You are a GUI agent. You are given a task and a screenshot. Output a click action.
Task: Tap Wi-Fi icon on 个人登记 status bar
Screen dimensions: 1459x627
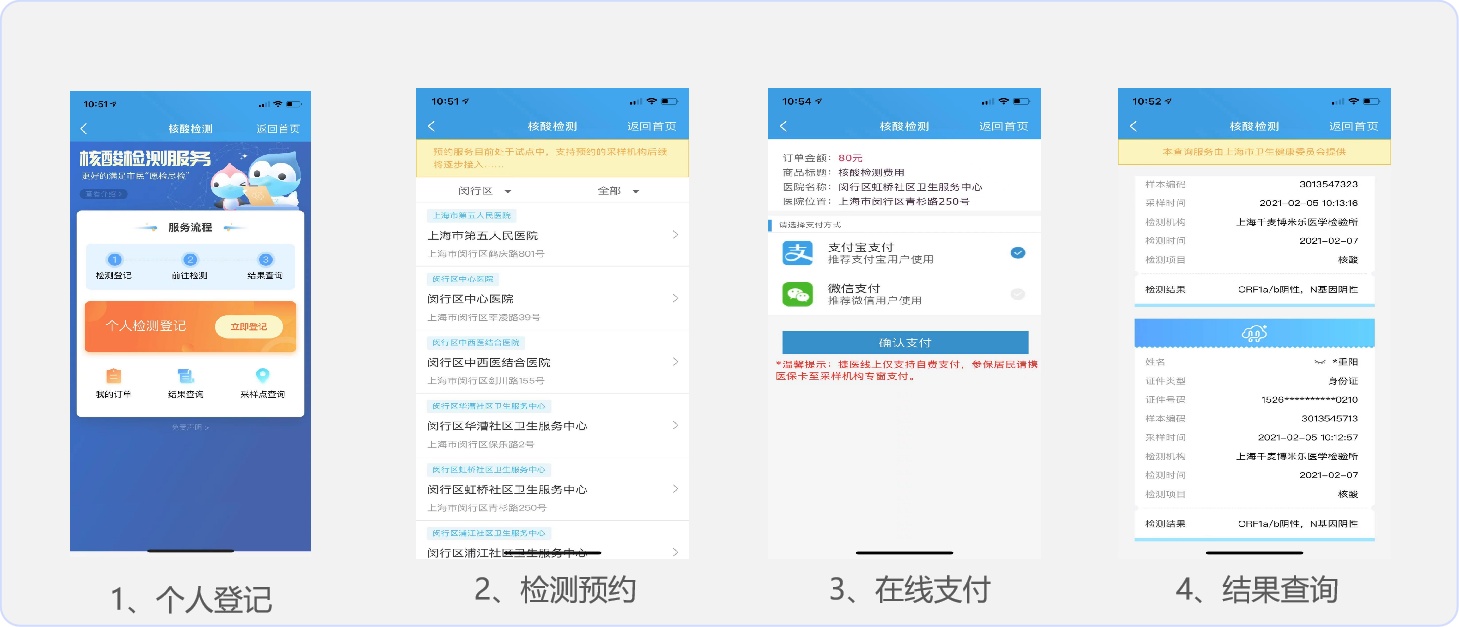tap(278, 104)
